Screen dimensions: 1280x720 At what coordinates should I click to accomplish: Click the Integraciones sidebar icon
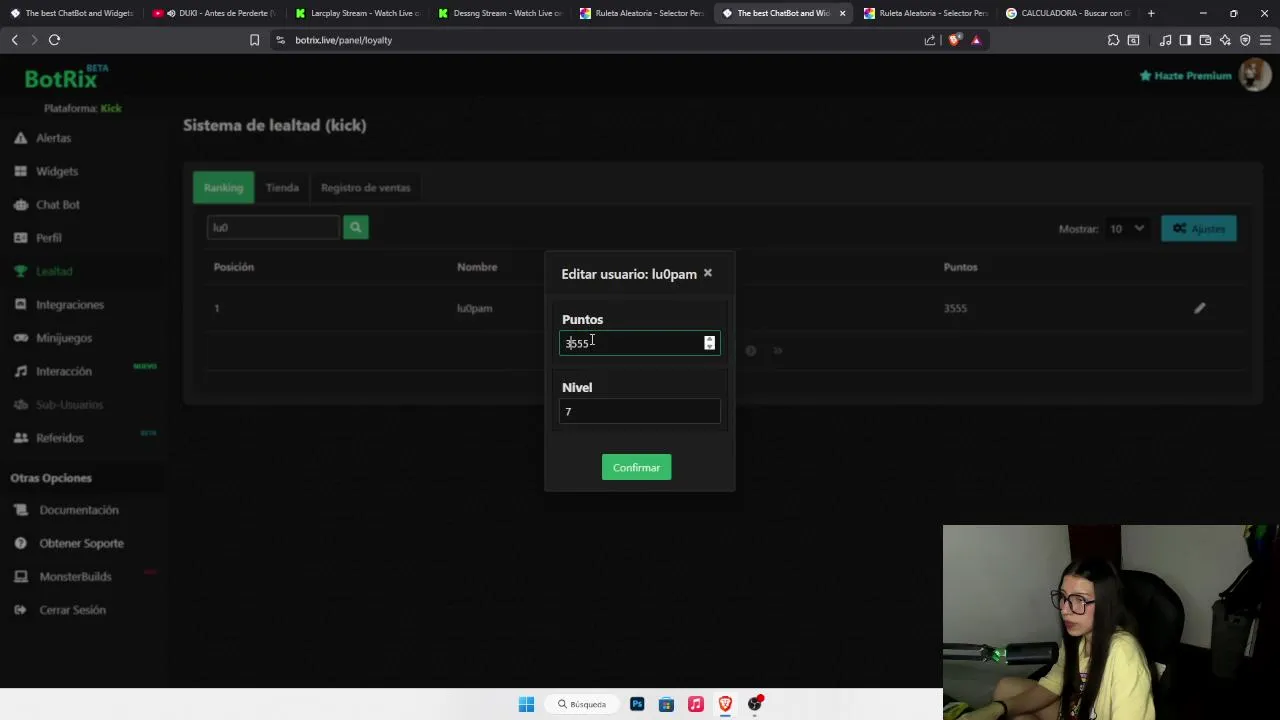click(20, 304)
